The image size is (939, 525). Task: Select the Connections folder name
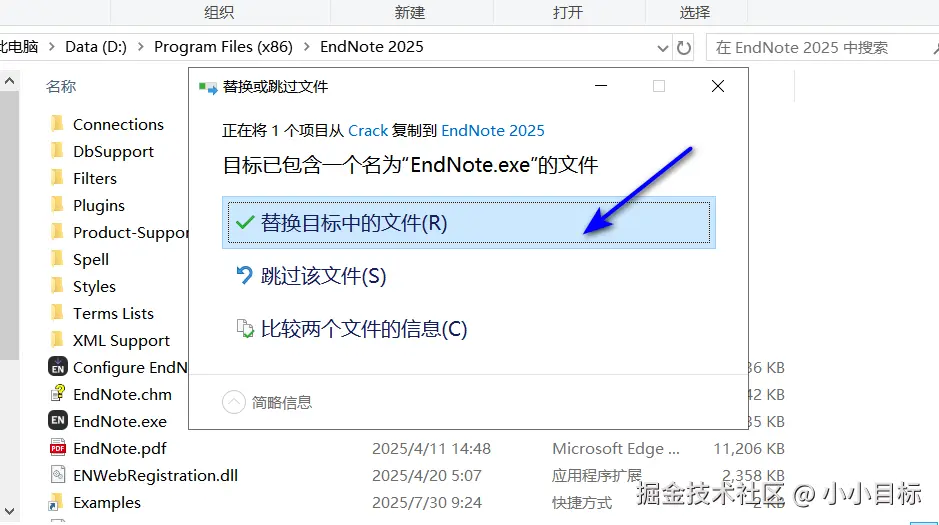click(118, 124)
